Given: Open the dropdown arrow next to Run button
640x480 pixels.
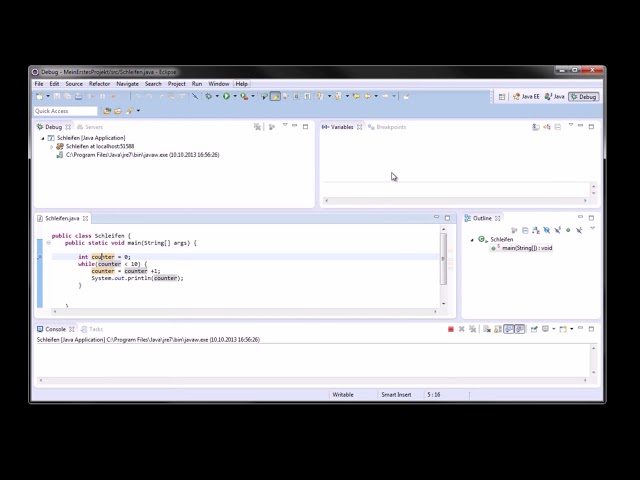Looking at the screenshot, I should click(235, 96).
